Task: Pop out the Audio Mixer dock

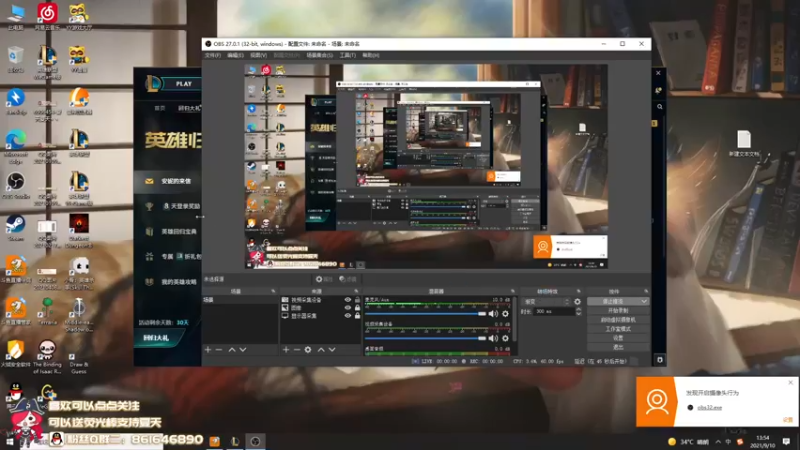Action: click(513, 291)
